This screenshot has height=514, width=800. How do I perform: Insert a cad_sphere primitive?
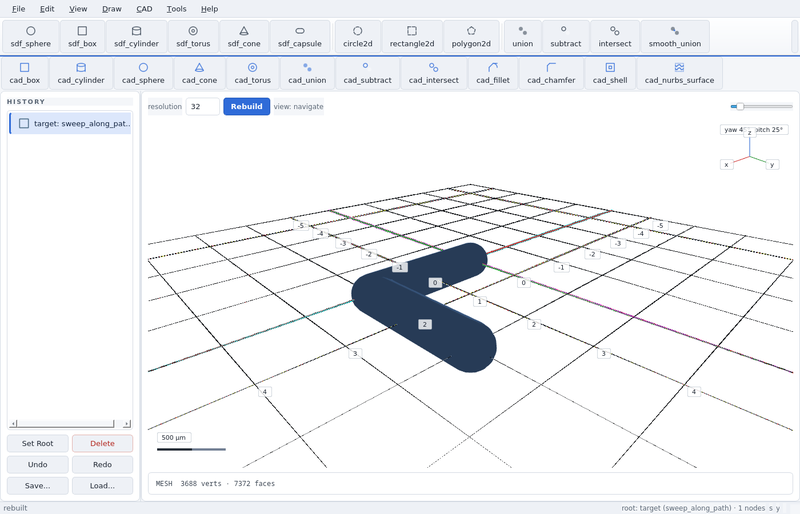pyautogui.click(x=143, y=74)
